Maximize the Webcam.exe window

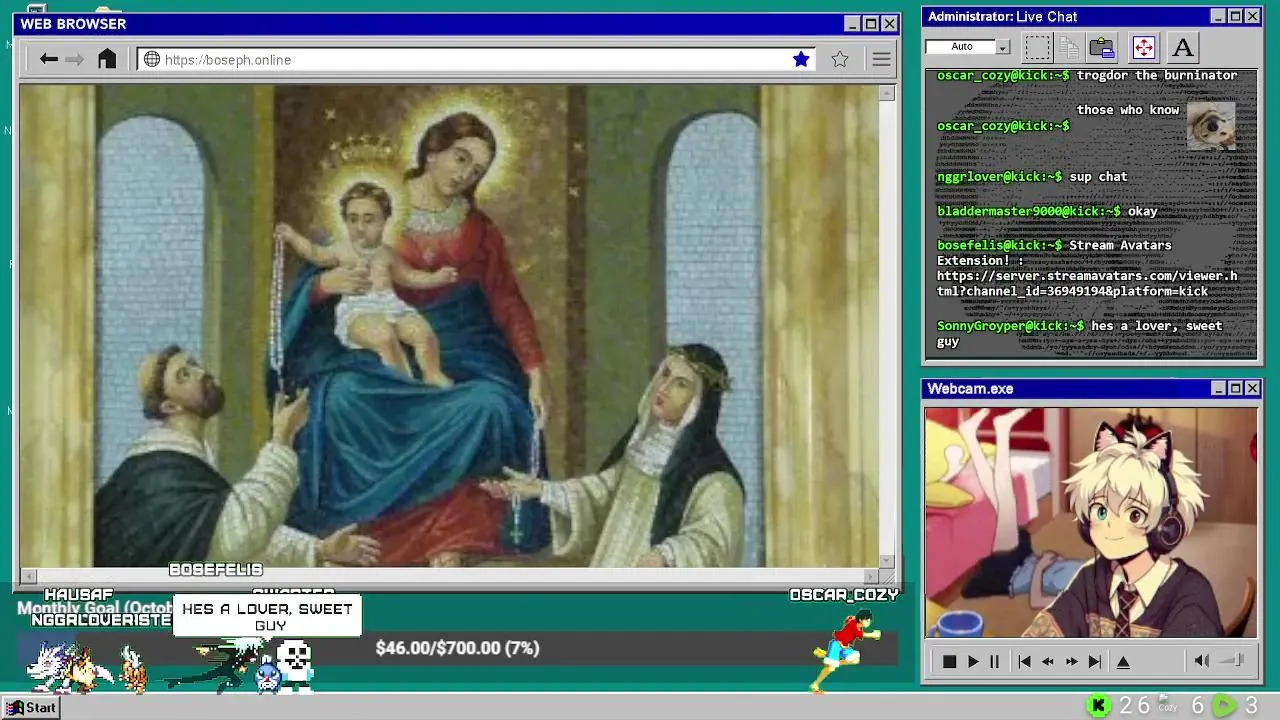[x=1235, y=388]
